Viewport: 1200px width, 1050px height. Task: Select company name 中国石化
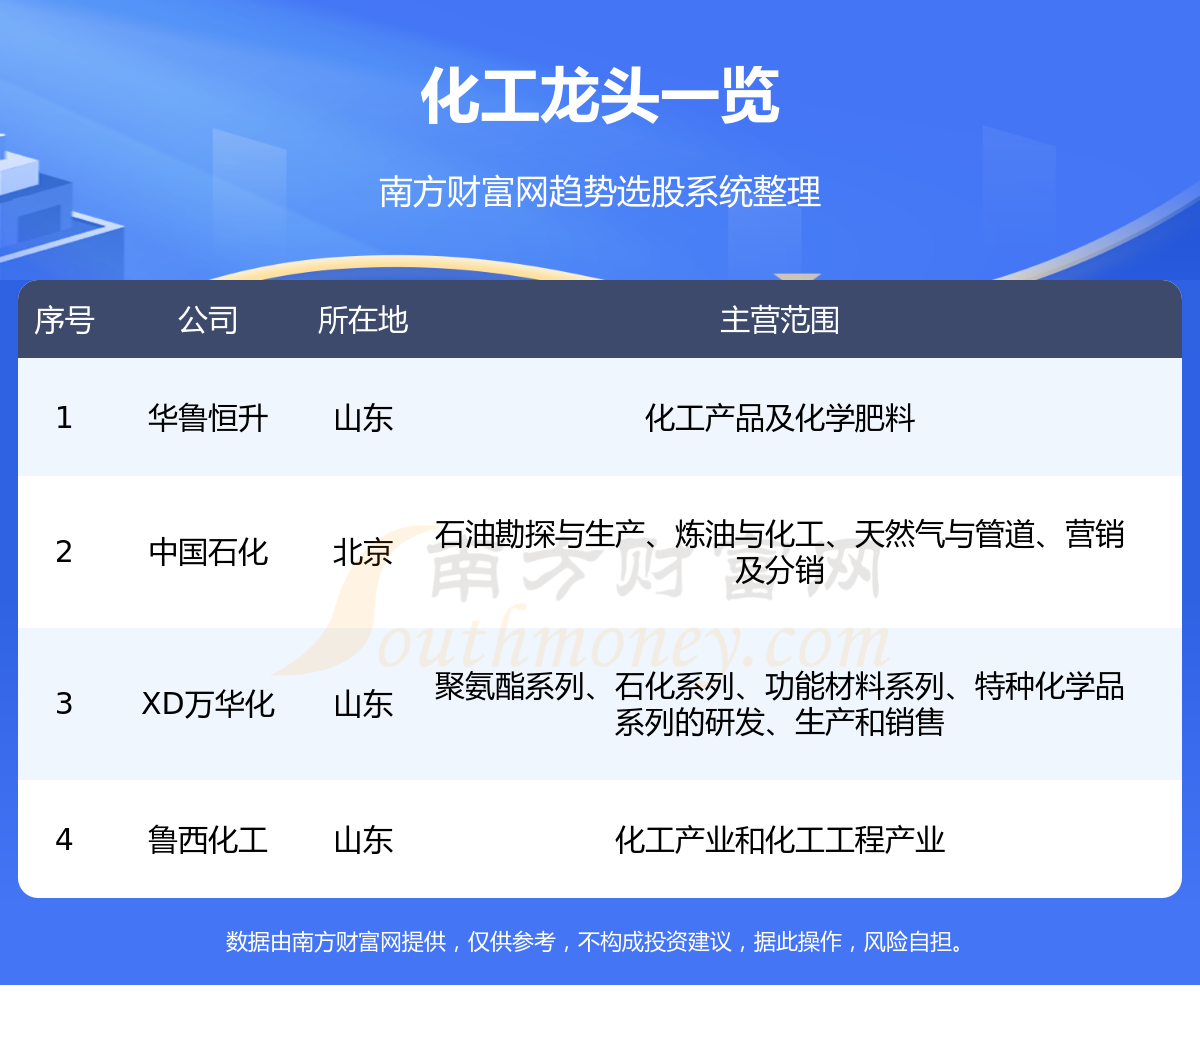pos(208,551)
